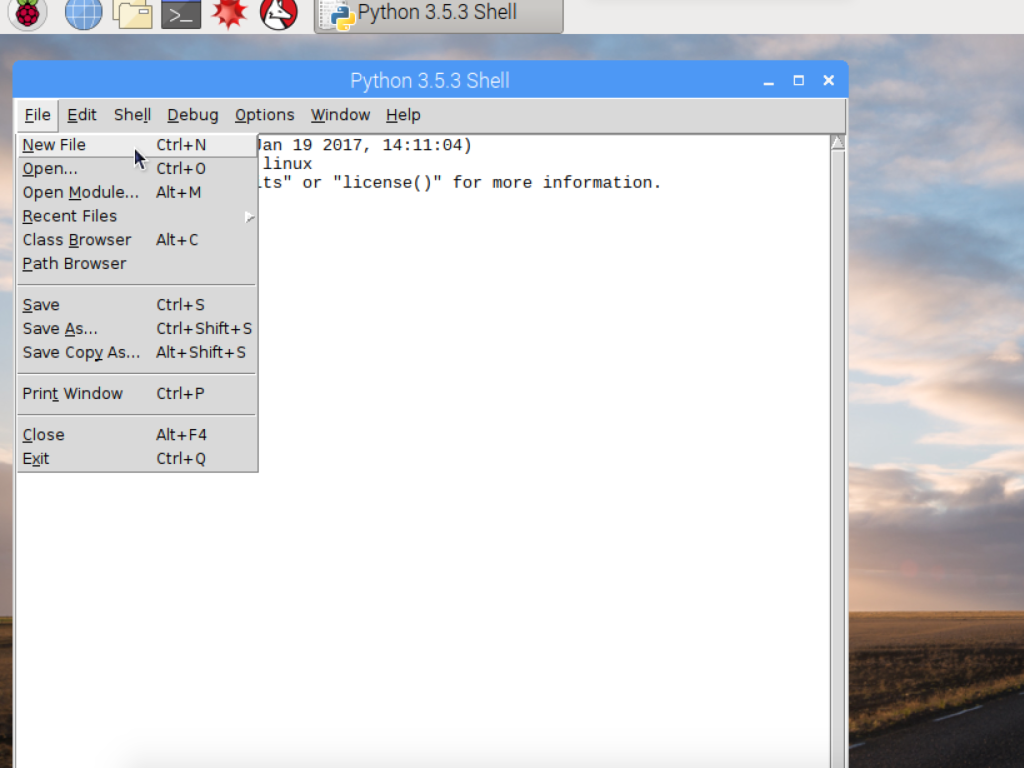Open the Options menu

pyautogui.click(x=264, y=116)
